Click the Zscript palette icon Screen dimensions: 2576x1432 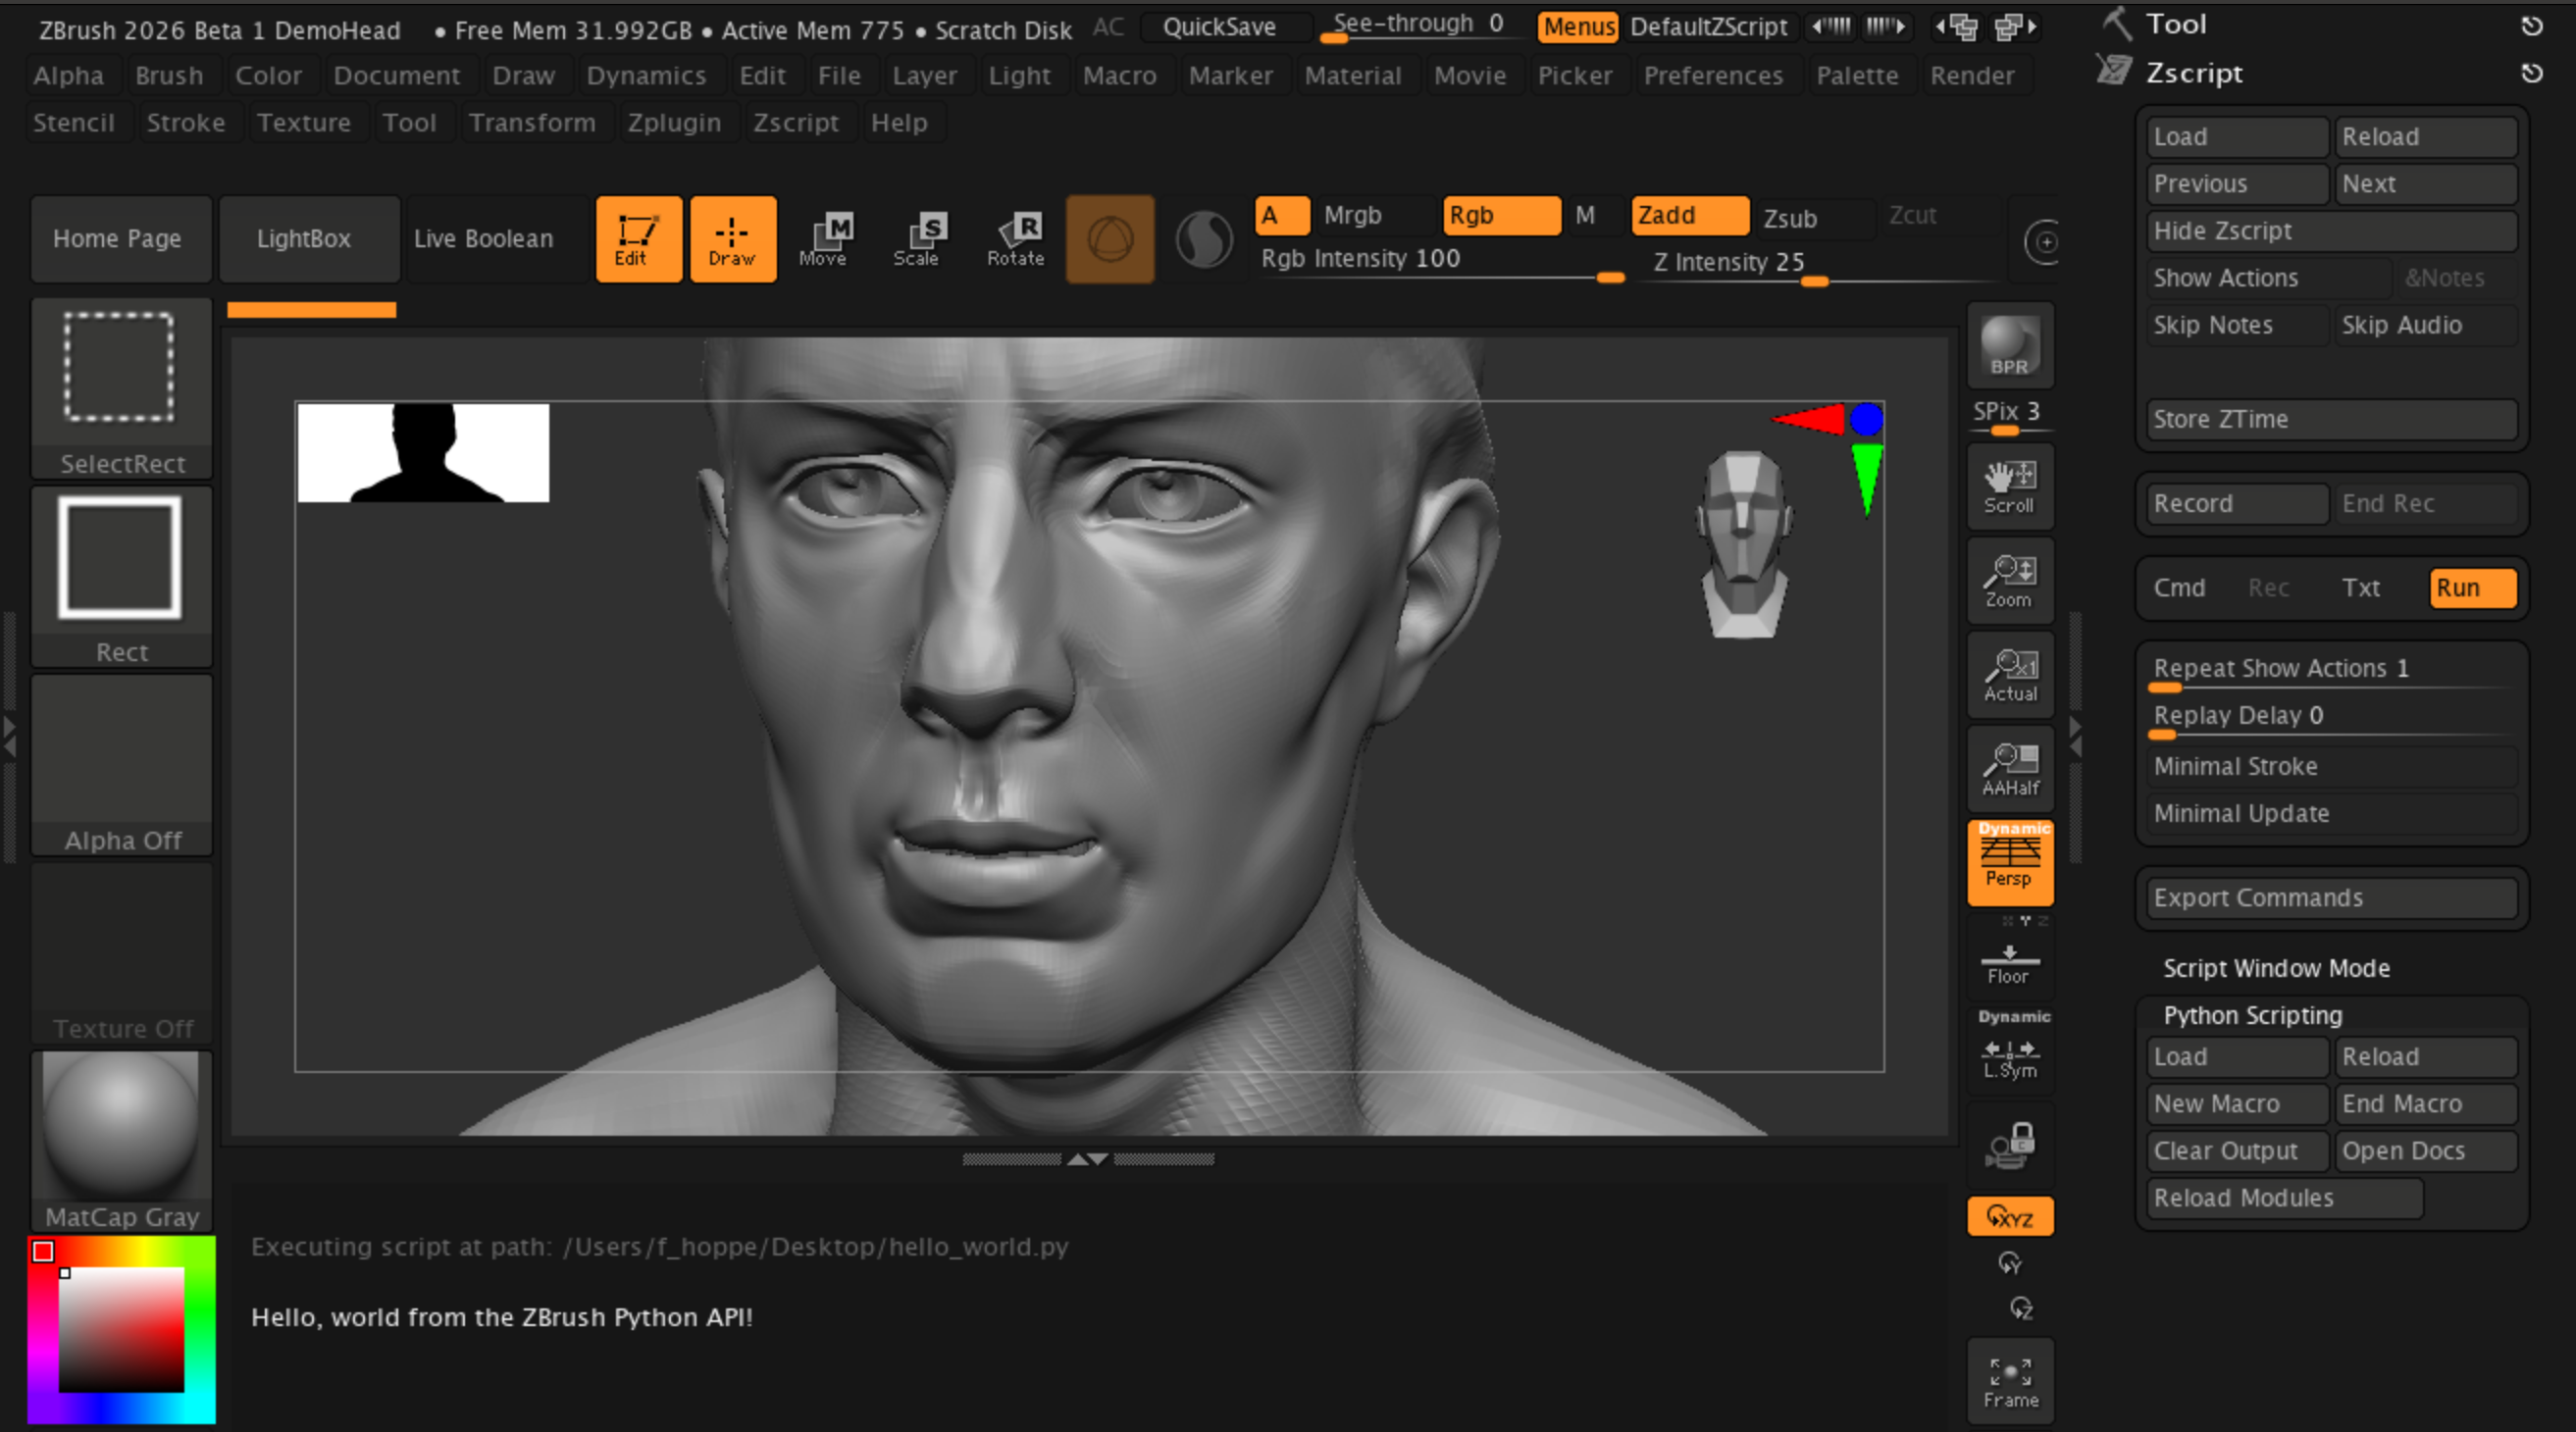pyautogui.click(x=2114, y=71)
